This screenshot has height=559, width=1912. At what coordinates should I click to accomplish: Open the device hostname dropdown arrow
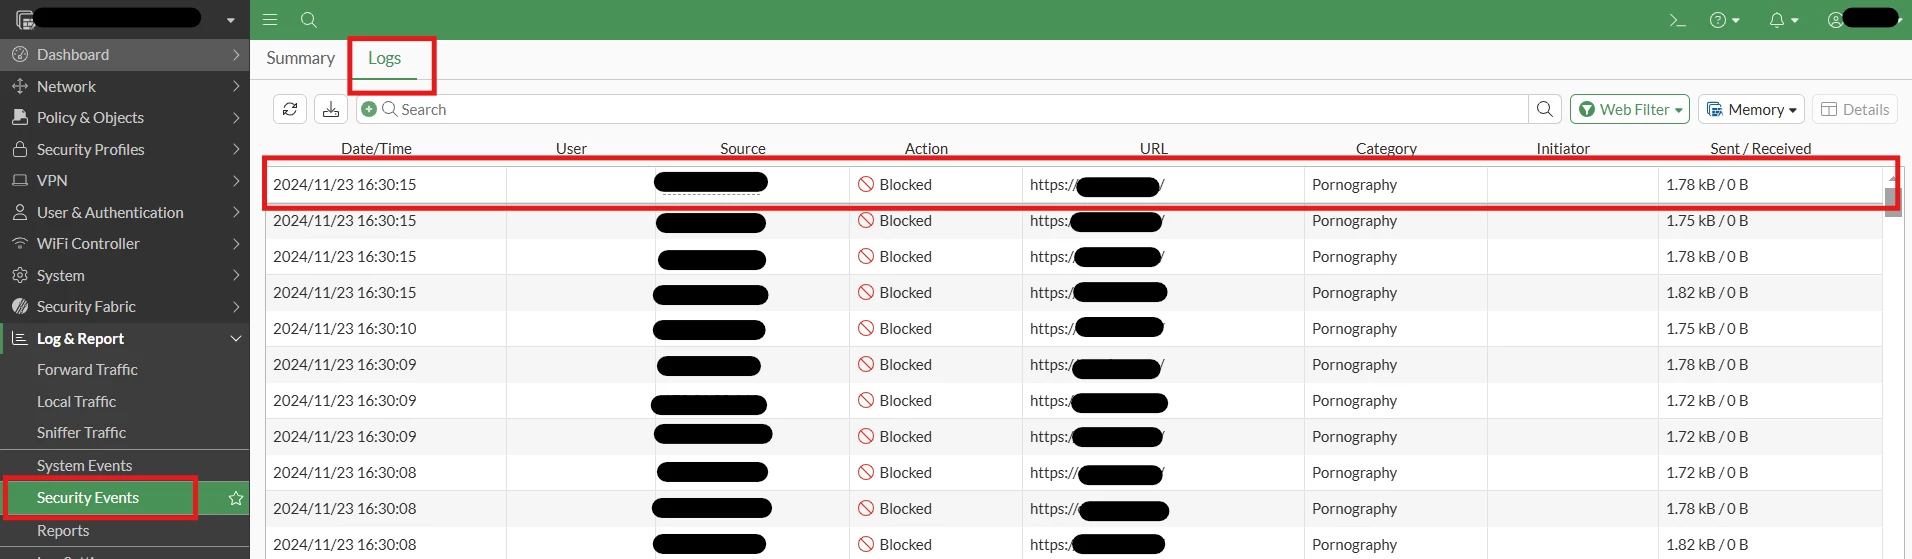point(231,20)
